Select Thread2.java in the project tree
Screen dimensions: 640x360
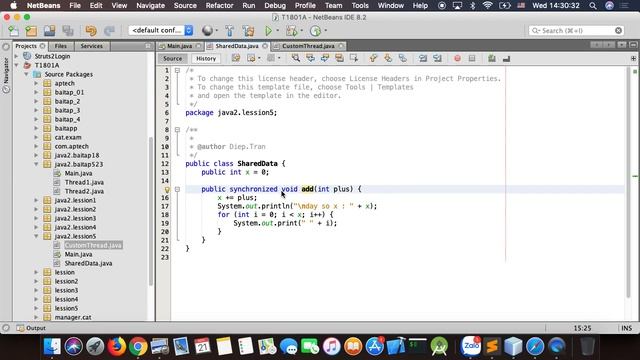click(x=84, y=191)
